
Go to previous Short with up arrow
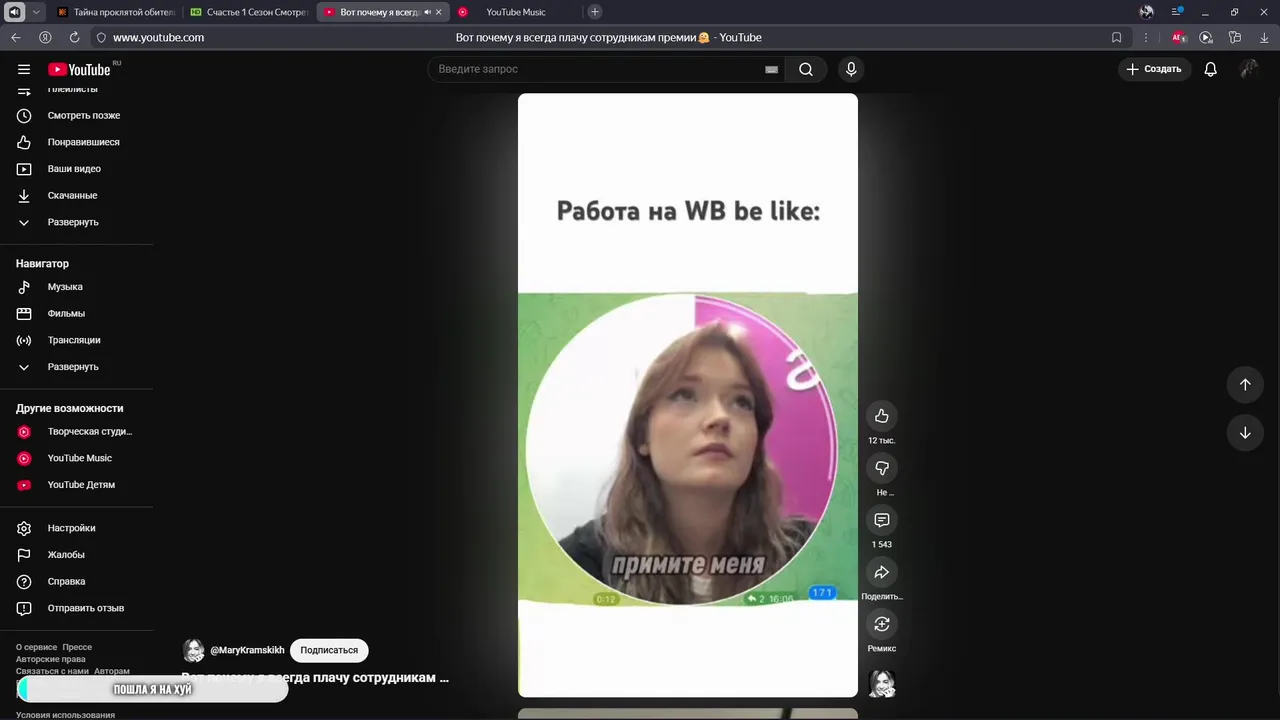(x=1245, y=384)
